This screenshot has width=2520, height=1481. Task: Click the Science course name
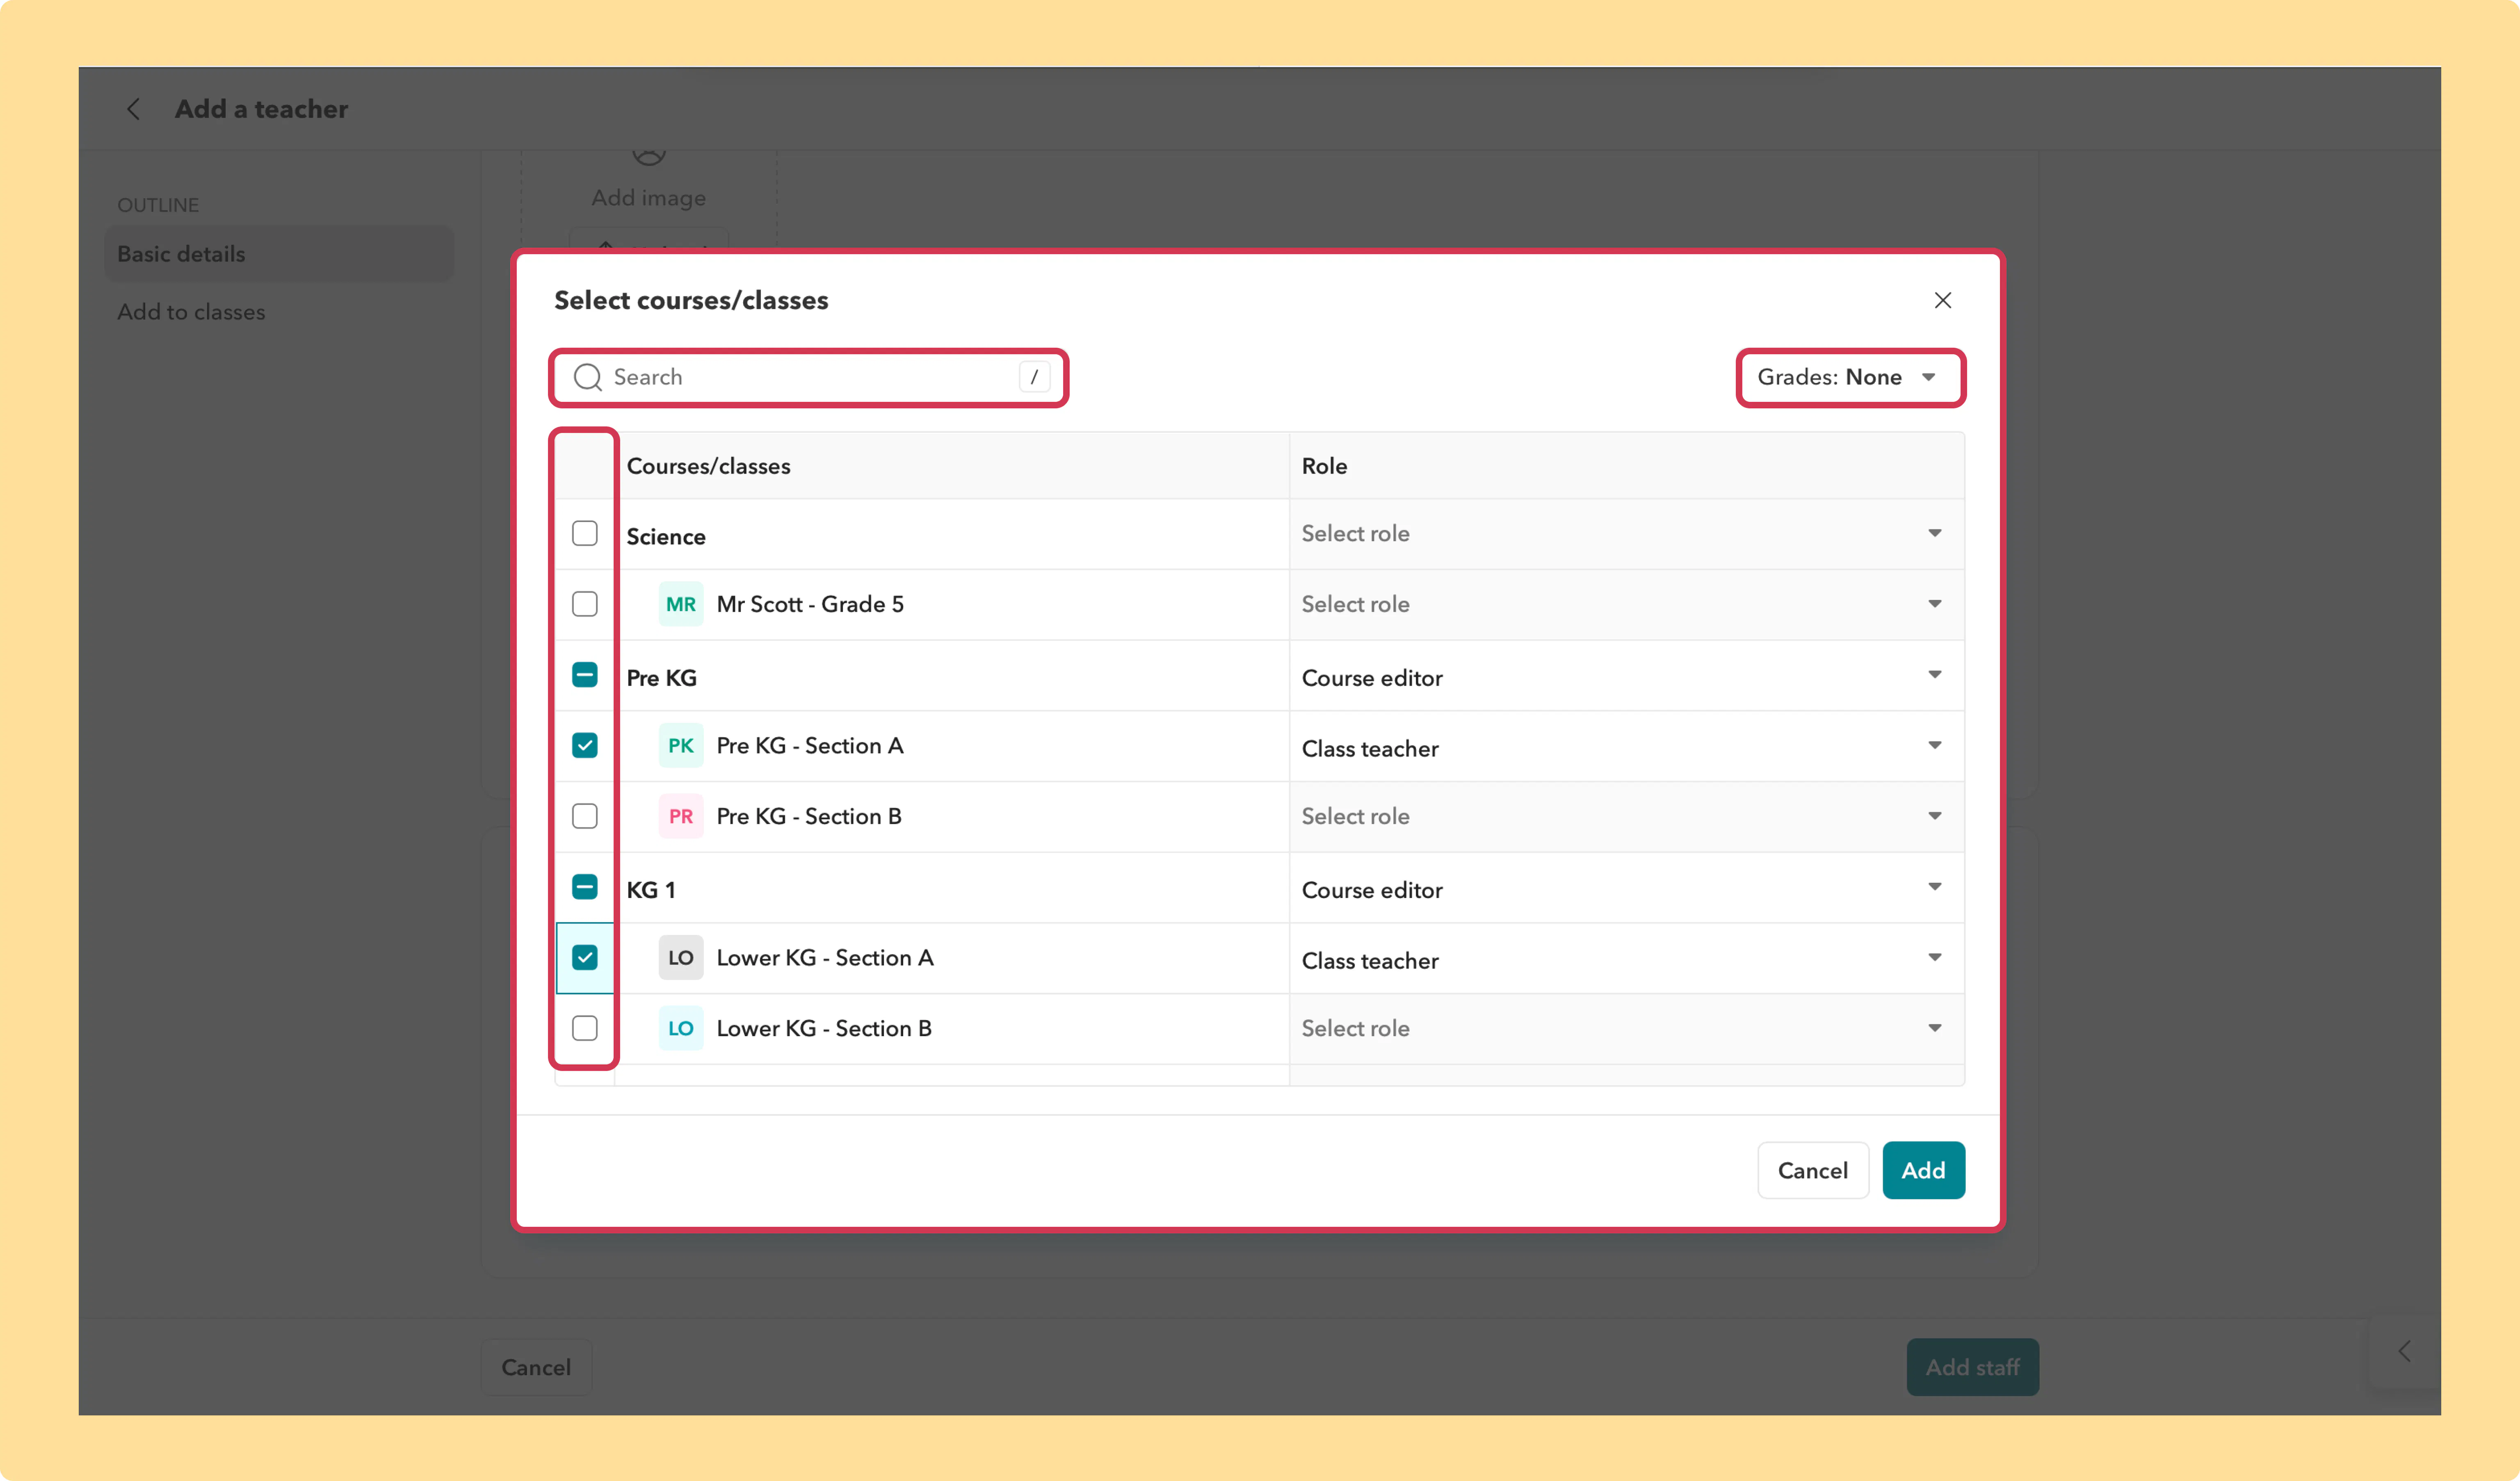[666, 537]
